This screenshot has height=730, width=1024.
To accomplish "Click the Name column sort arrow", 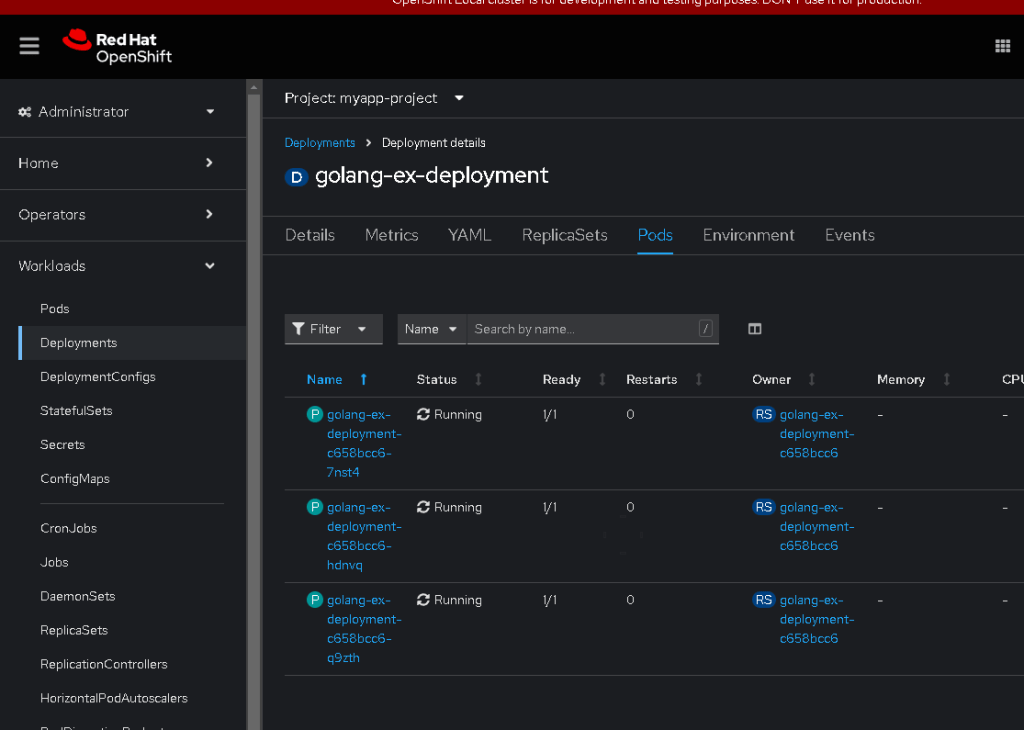I will (x=364, y=379).
